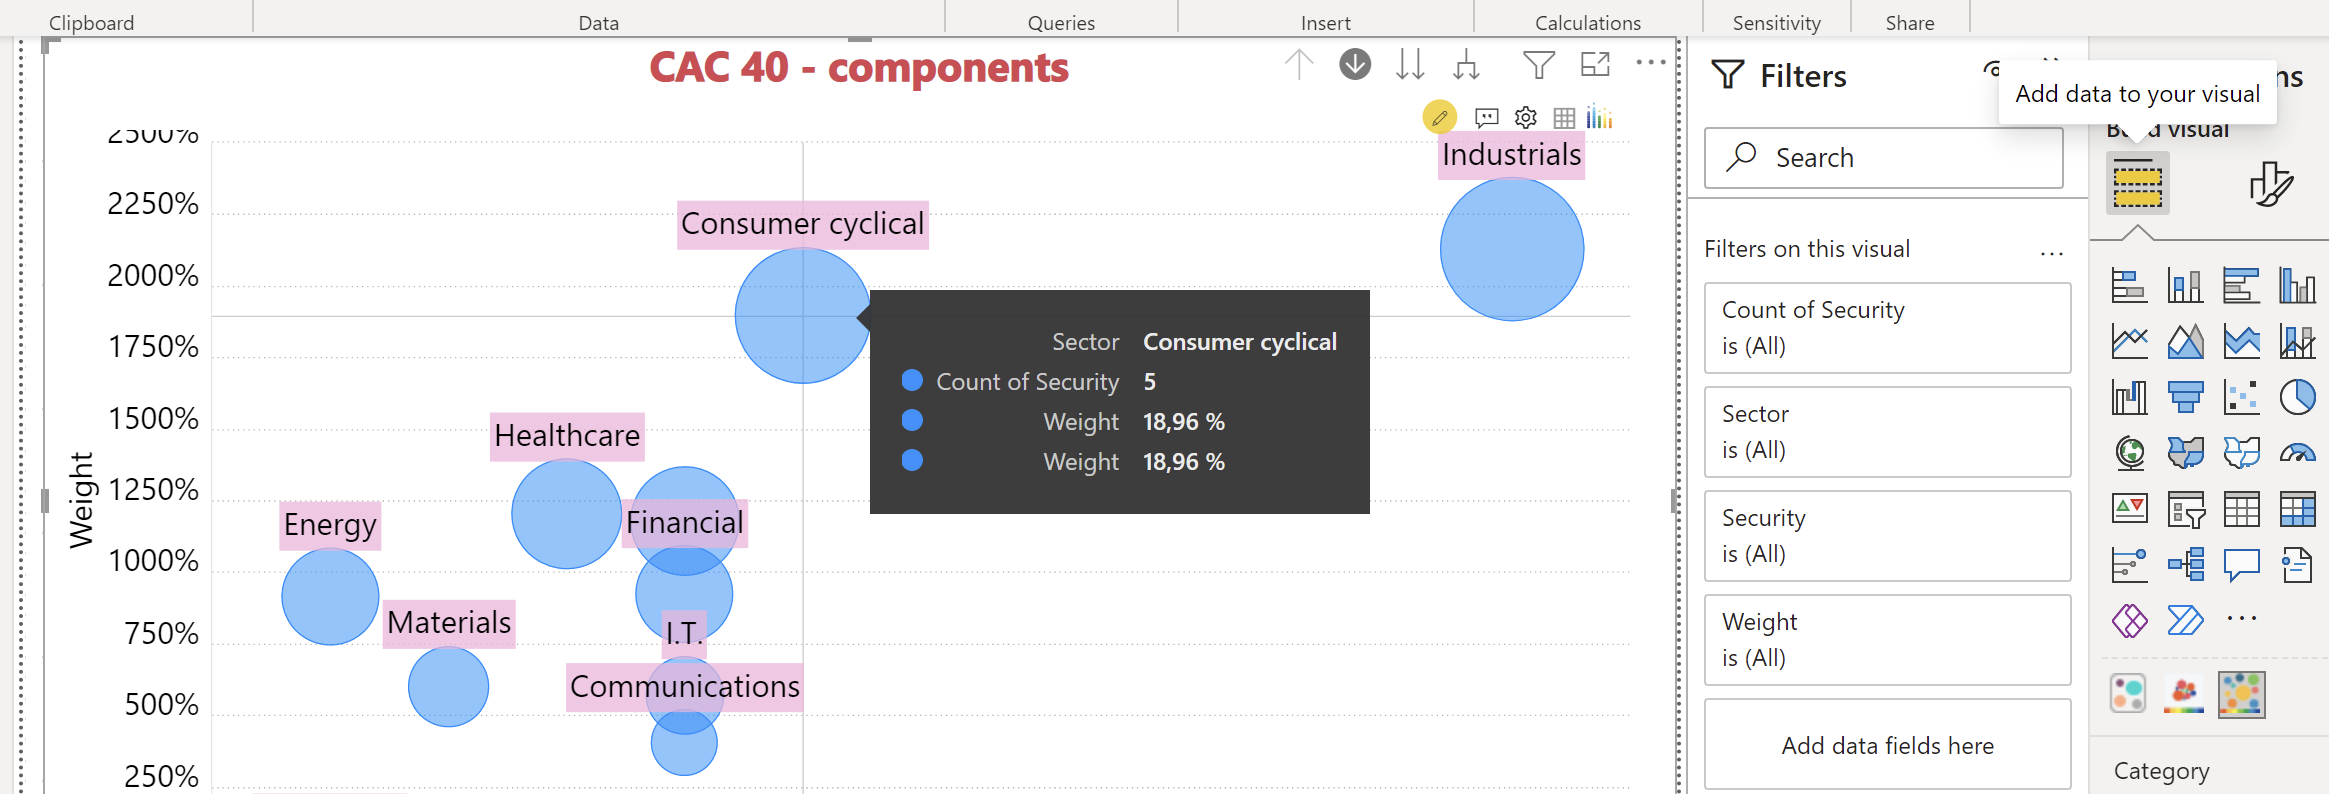This screenshot has height=794, width=2329.
Task: Expand all down one level fork icon
Action: coord(1466,64)
